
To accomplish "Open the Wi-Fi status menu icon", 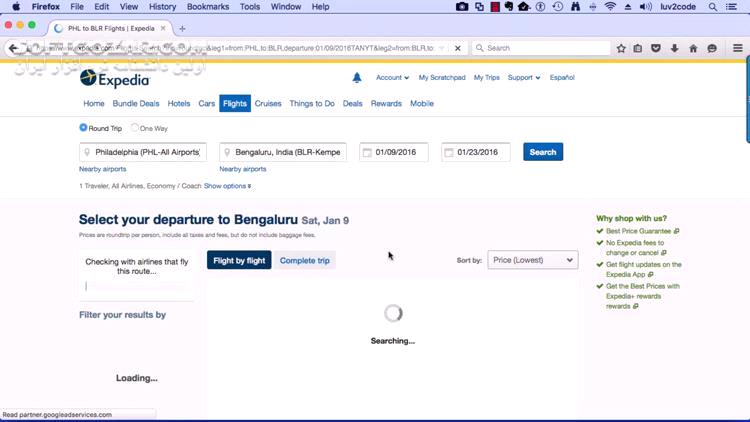I will click(x=610, y=7).
